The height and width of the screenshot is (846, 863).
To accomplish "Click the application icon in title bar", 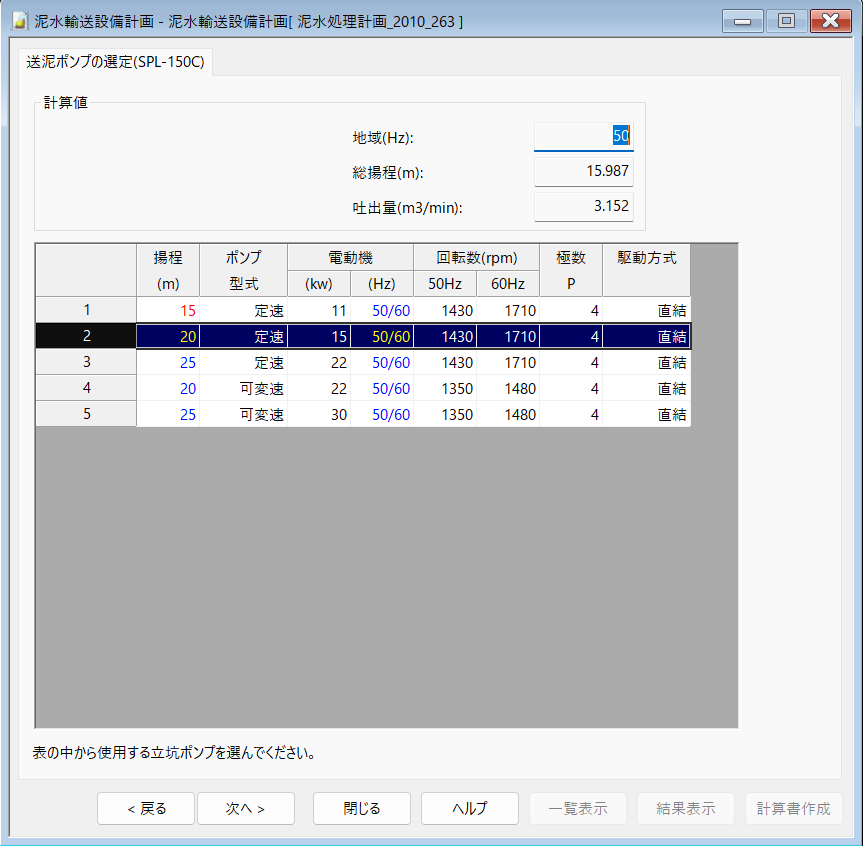I will coord(19,21).
